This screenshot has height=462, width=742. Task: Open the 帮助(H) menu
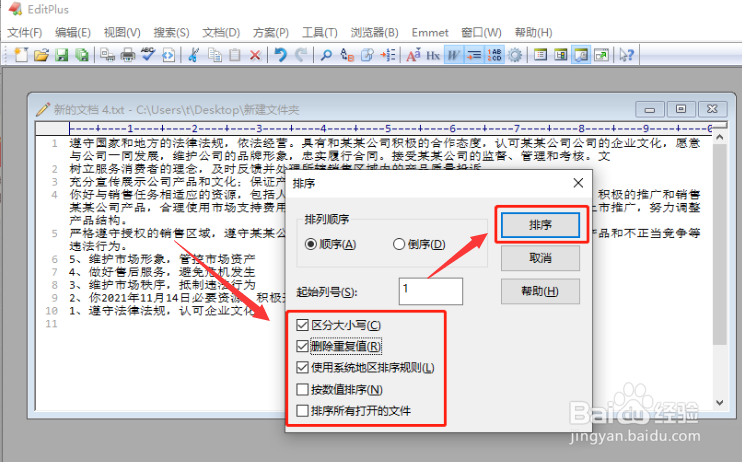click(x=533, y=33)
